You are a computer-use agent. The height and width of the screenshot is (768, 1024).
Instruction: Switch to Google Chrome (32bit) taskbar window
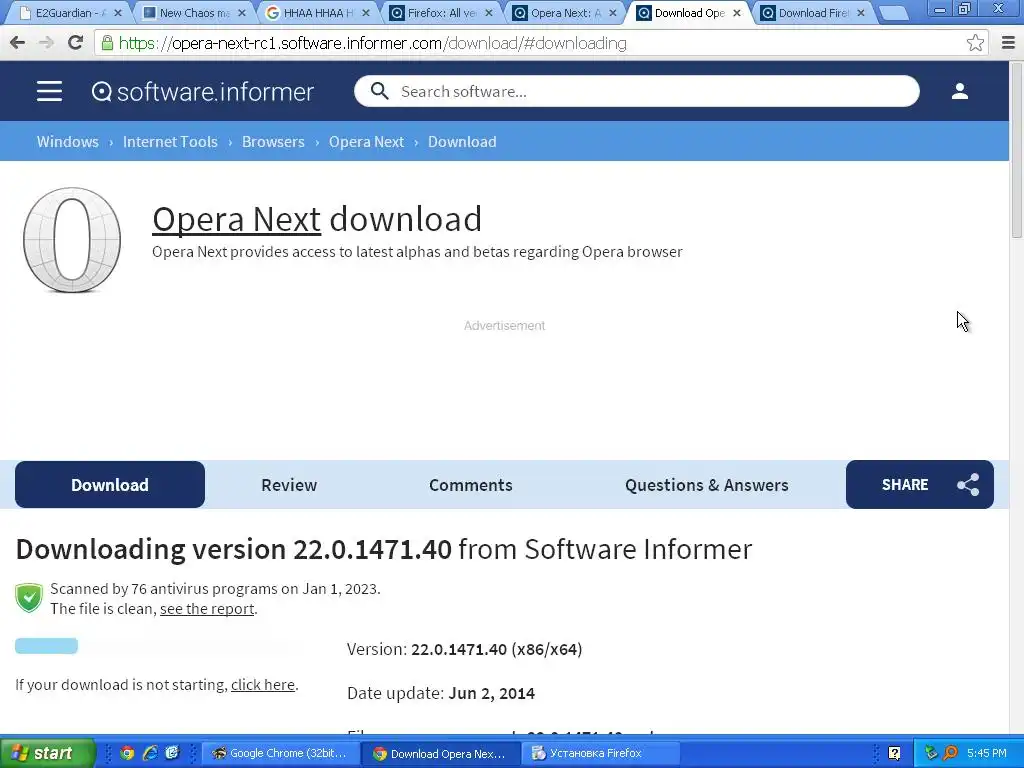tap(280, 753)
